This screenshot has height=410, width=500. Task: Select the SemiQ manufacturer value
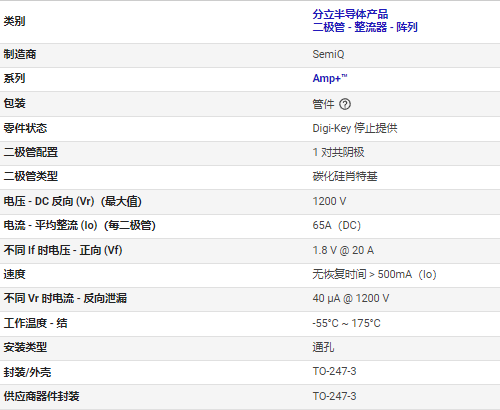coord(328,54)
